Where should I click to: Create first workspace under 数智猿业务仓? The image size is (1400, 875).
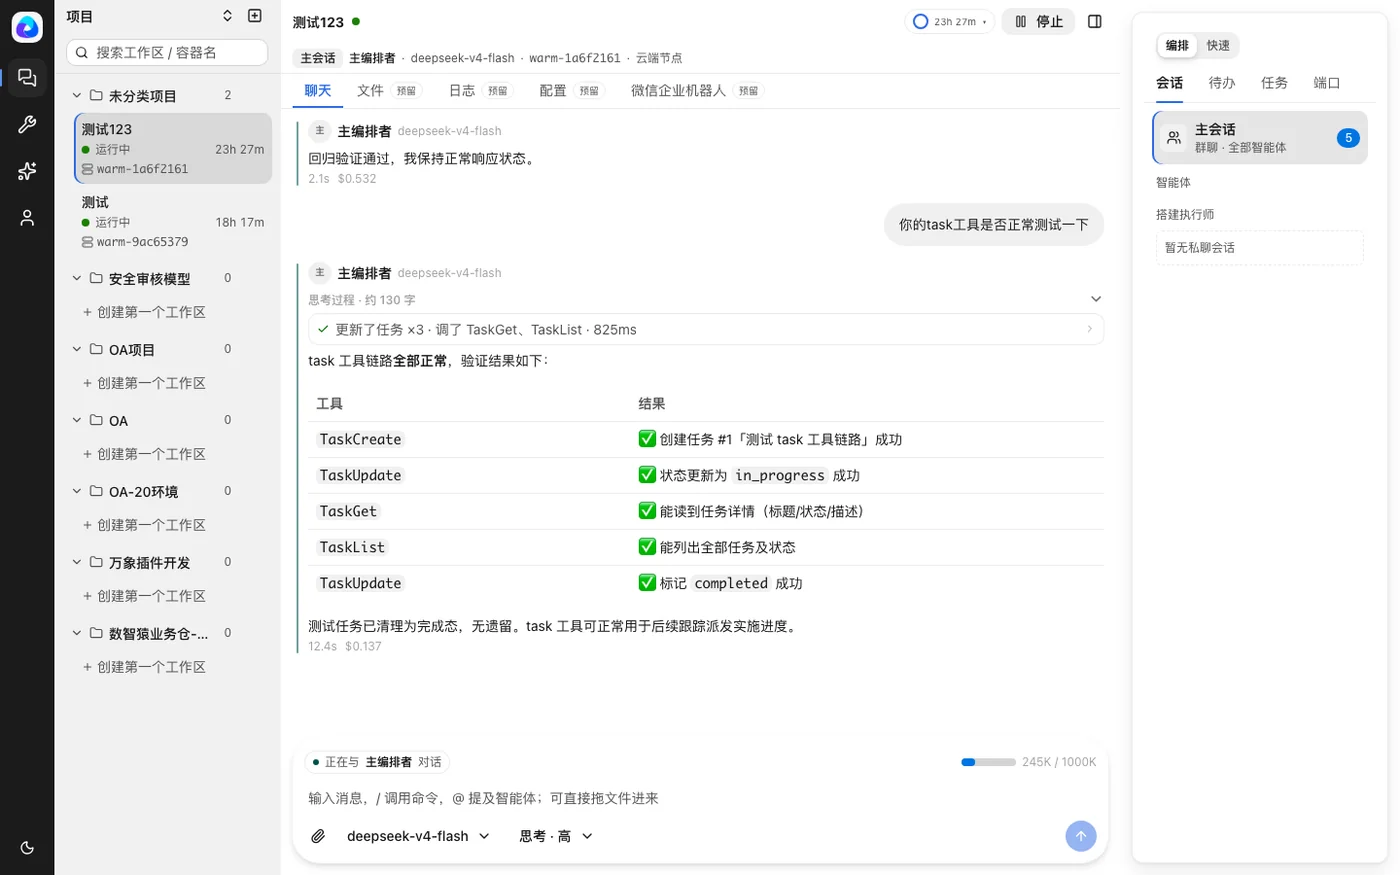tap(144, 667)
